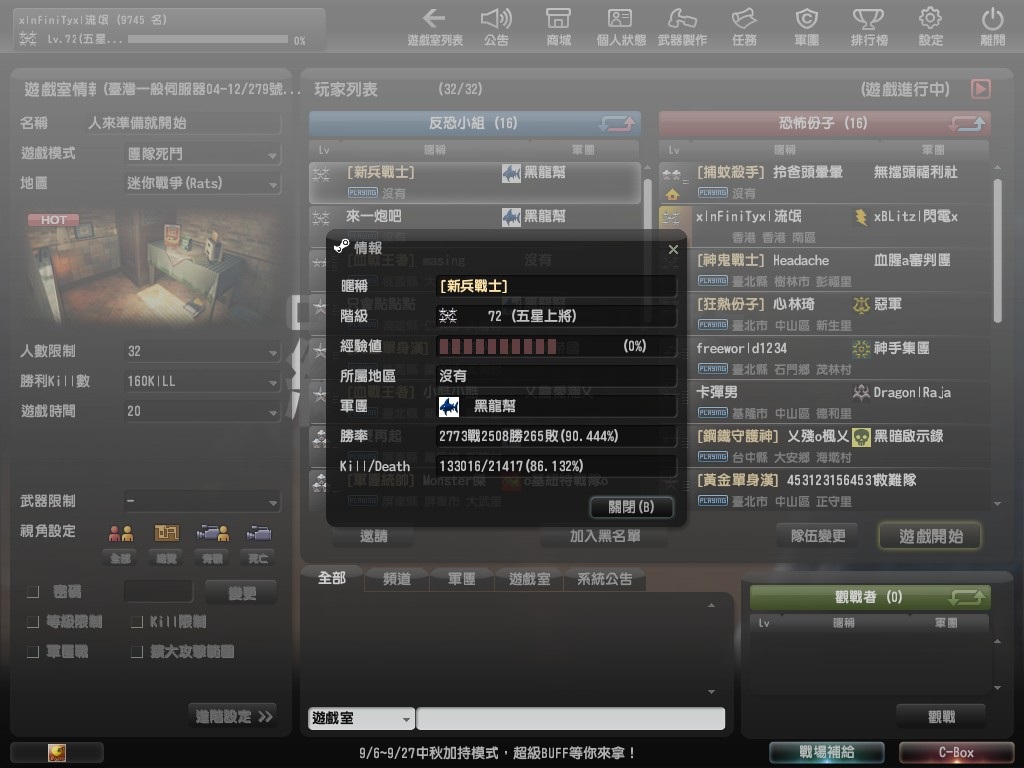Click the red play icon beside 遊戲進行中
The image size is (1024, 768).
click(x=980, y=89)
